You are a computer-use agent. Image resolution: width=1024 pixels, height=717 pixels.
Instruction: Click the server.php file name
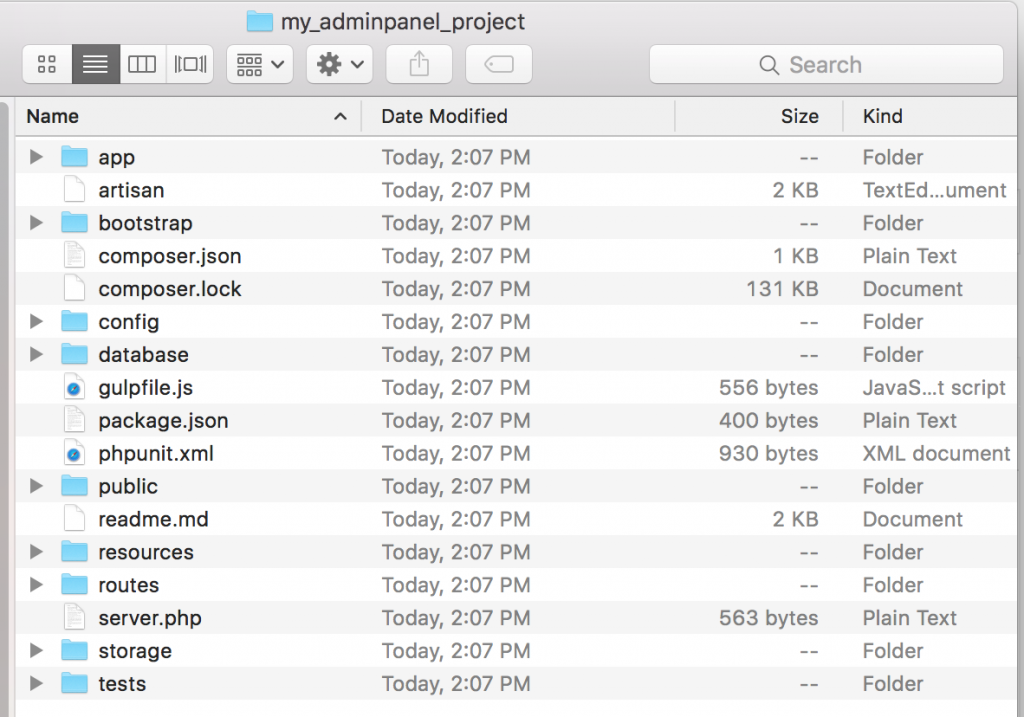click(150, 618)
